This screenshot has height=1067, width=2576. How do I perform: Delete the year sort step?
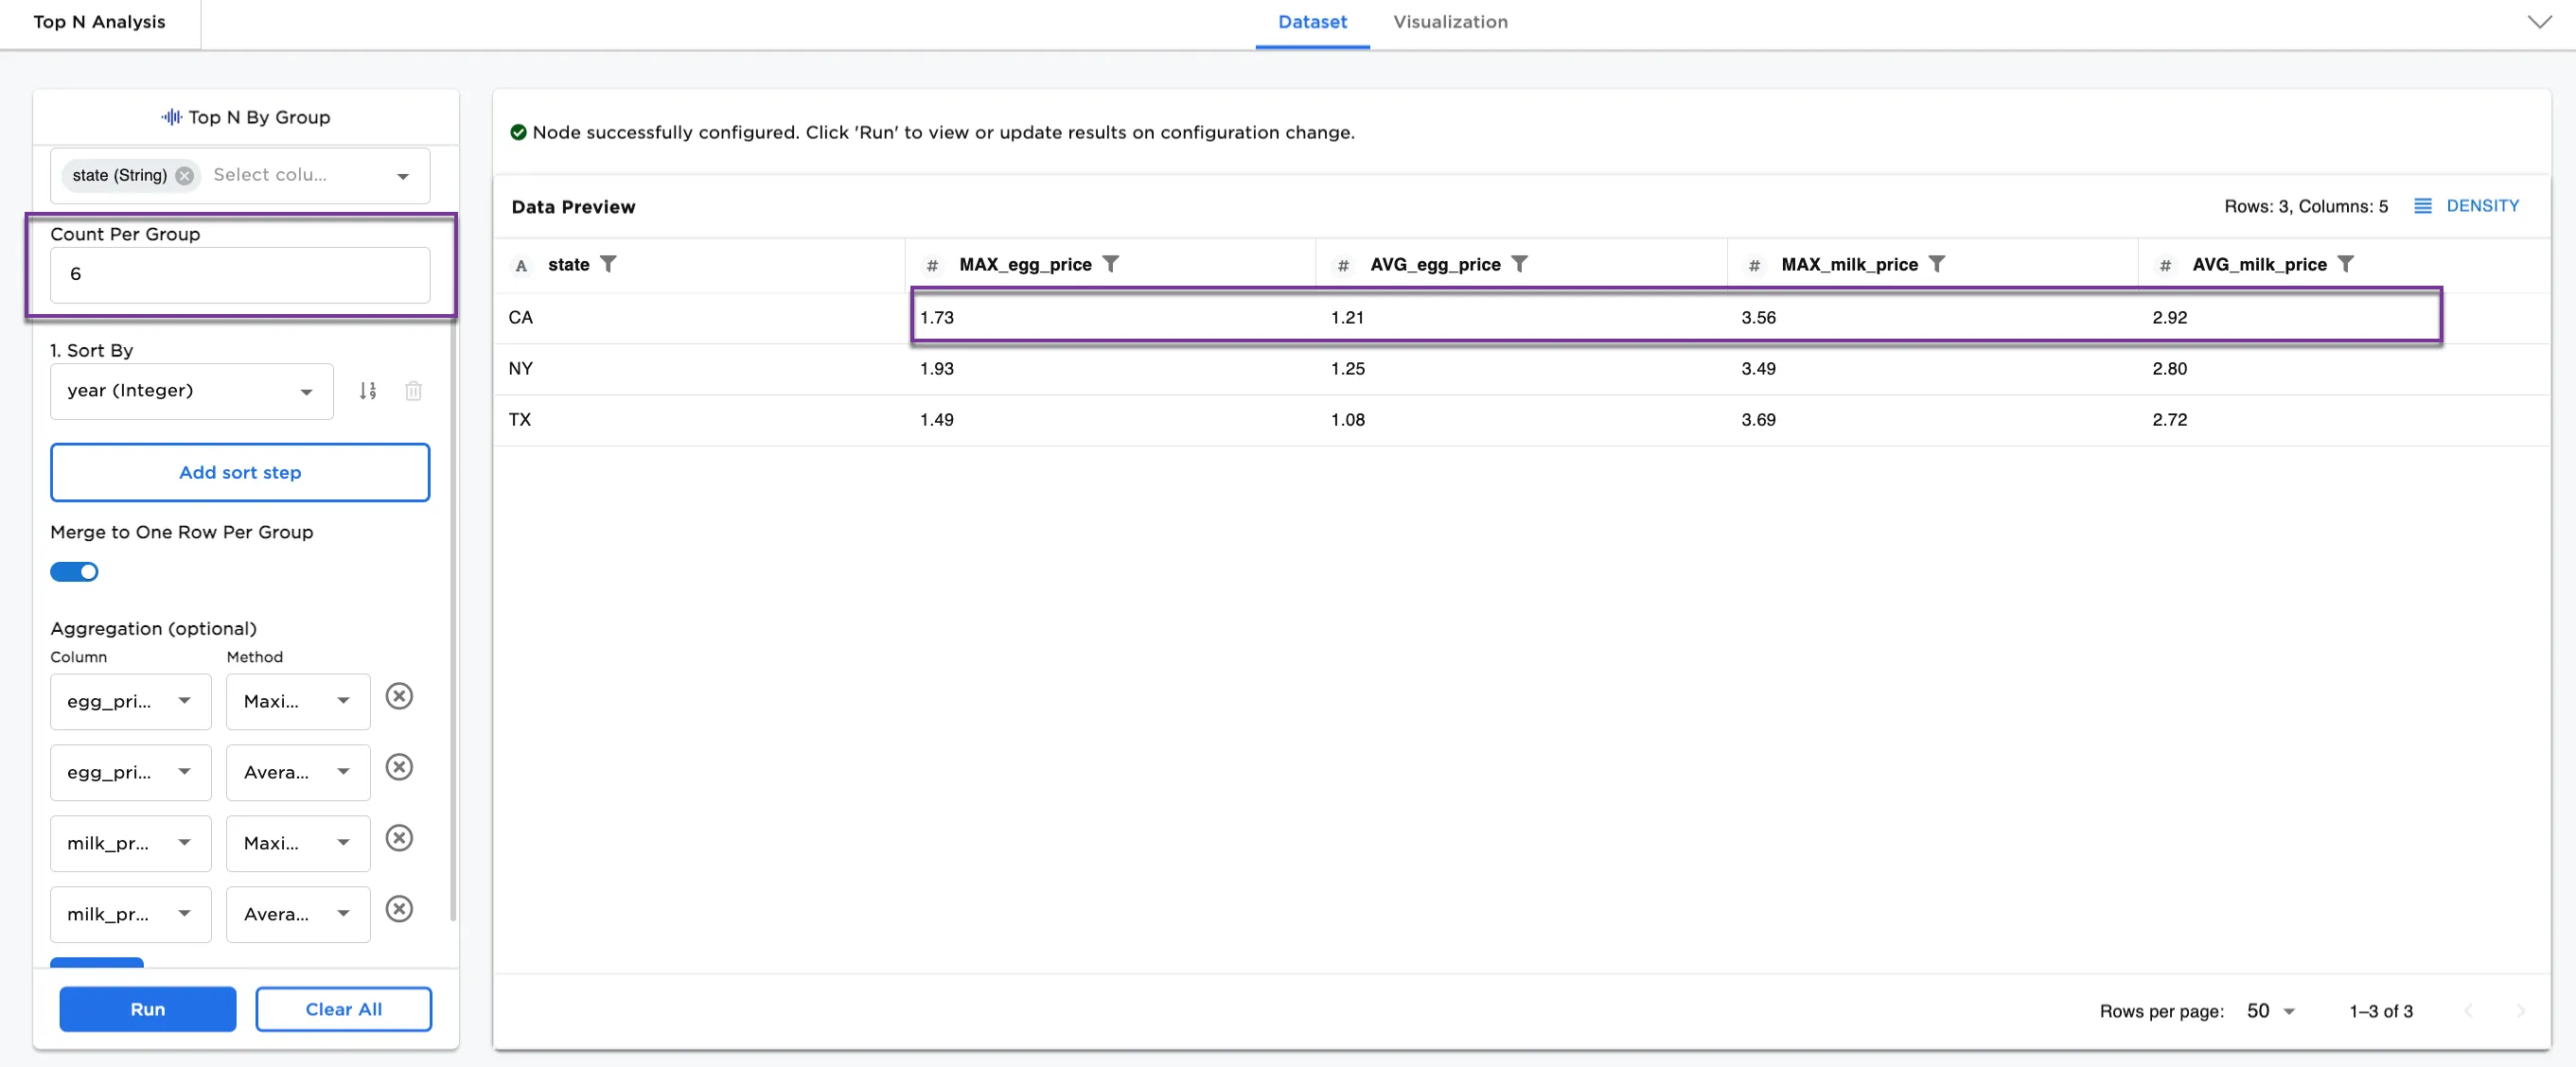click(x=413, y=391)
